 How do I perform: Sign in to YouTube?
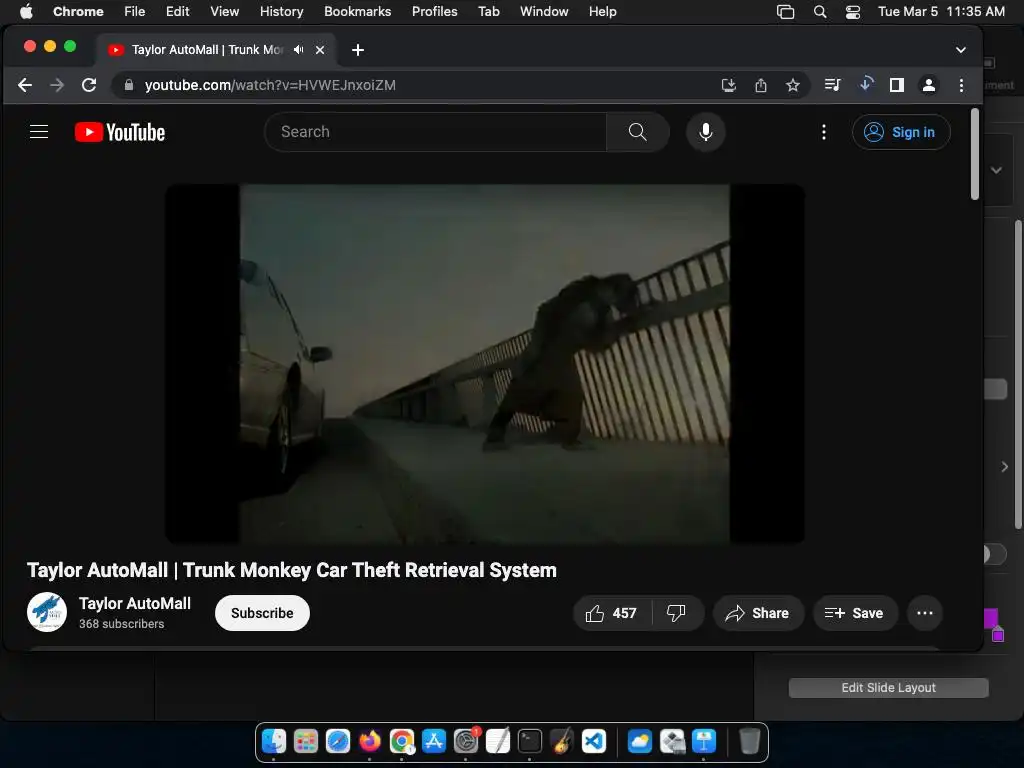coord(901,132)
